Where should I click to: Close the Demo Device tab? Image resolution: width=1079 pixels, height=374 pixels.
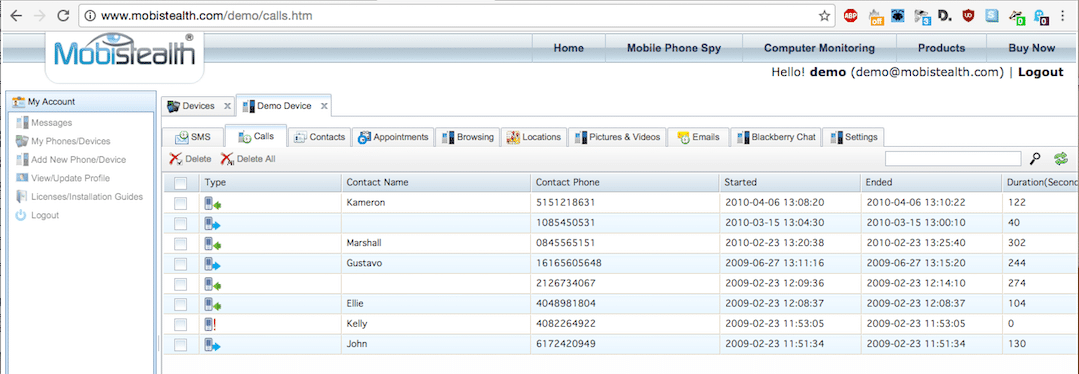(x=325, y=106)
